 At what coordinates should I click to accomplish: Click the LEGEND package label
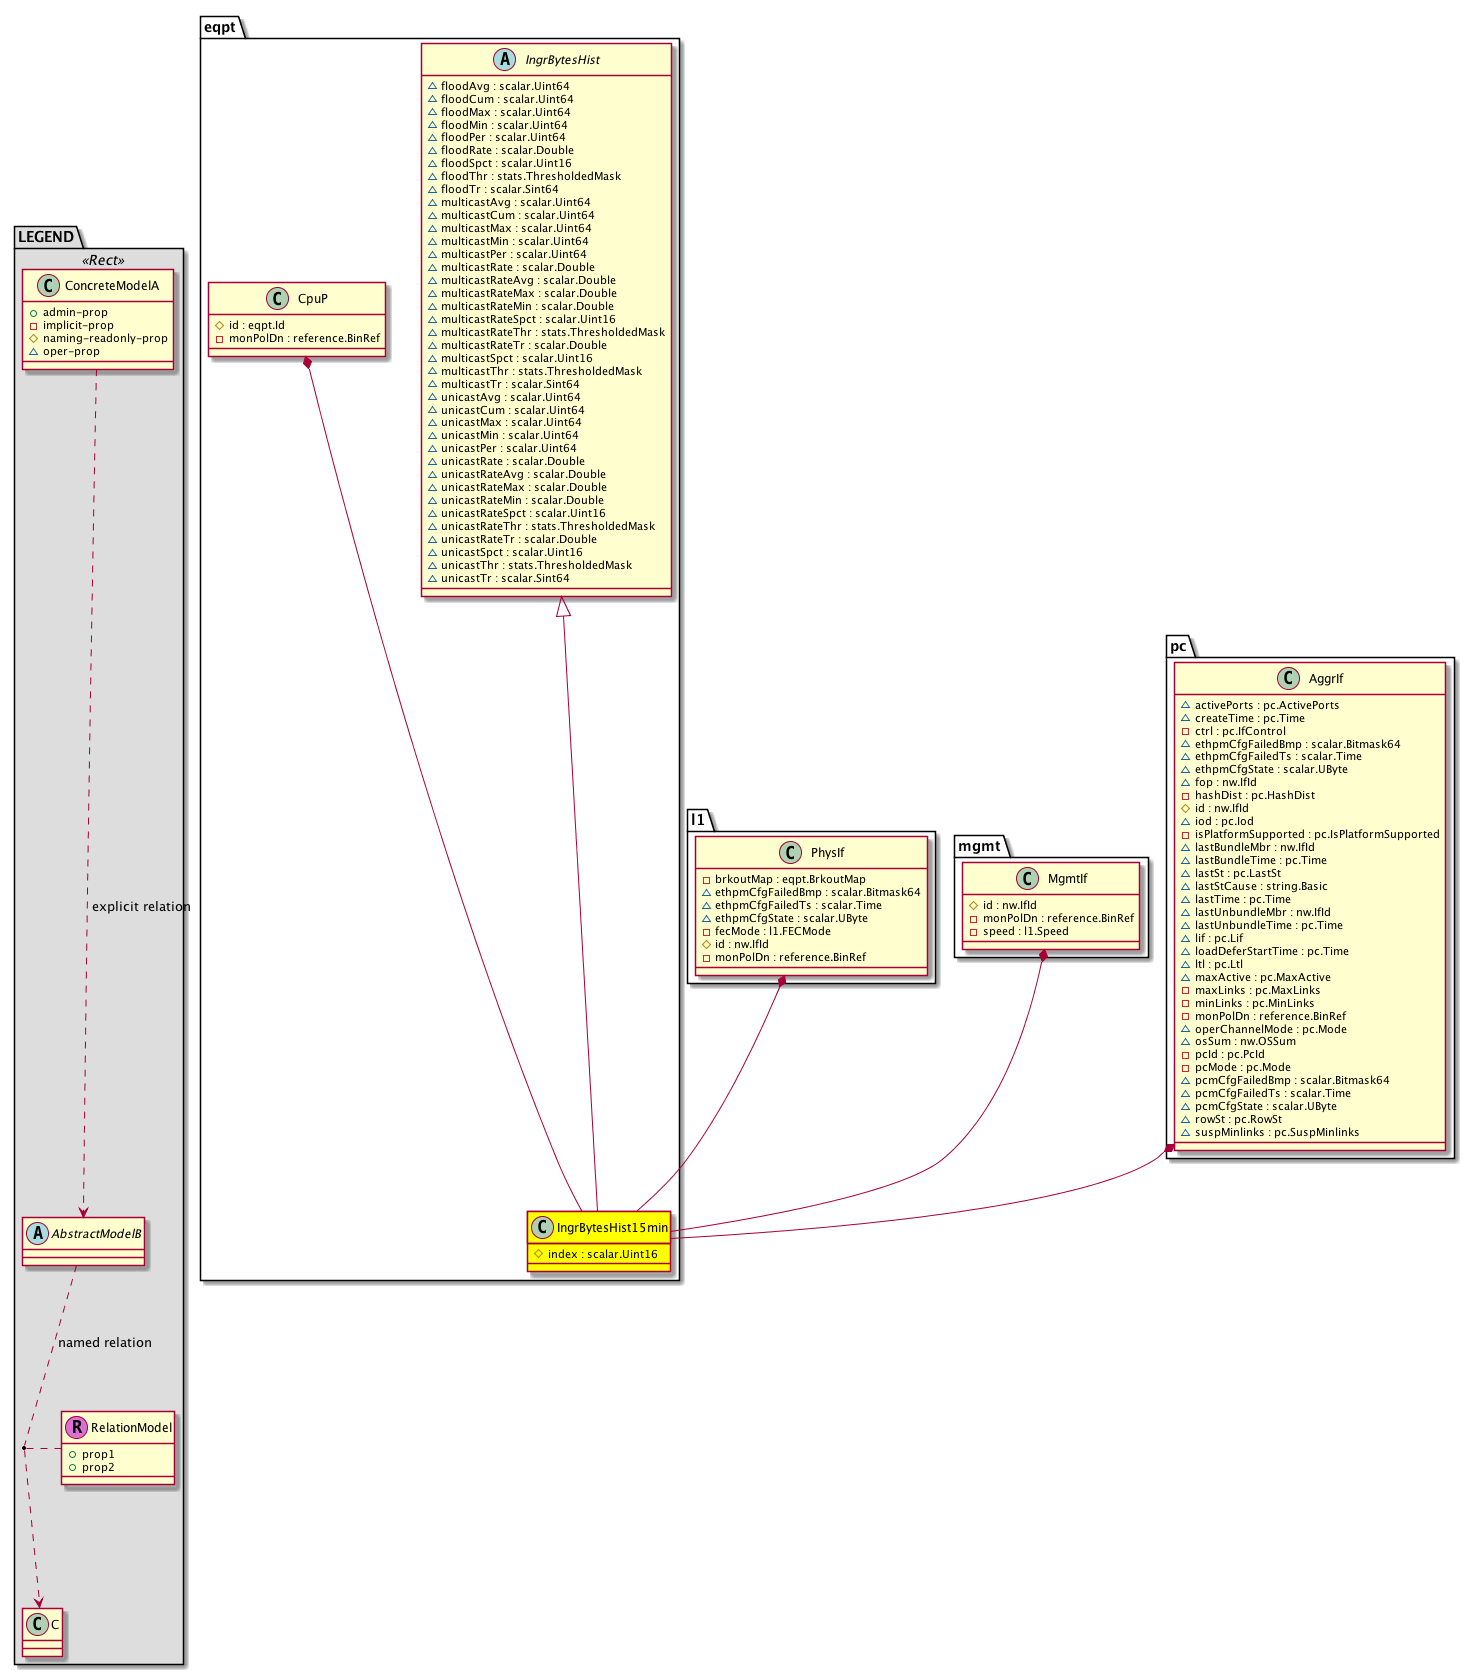pos(46,237)
